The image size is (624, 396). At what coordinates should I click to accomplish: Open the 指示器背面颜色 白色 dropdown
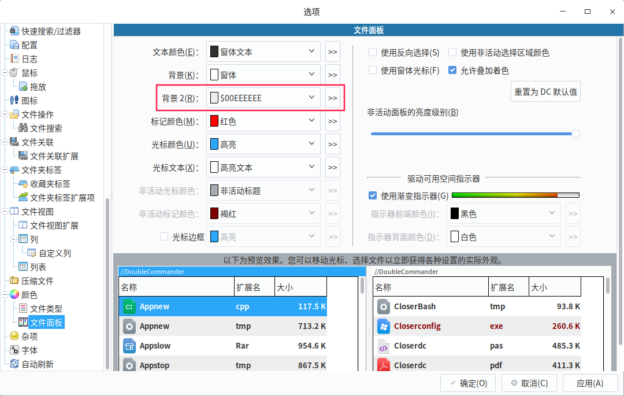point(504,237)
